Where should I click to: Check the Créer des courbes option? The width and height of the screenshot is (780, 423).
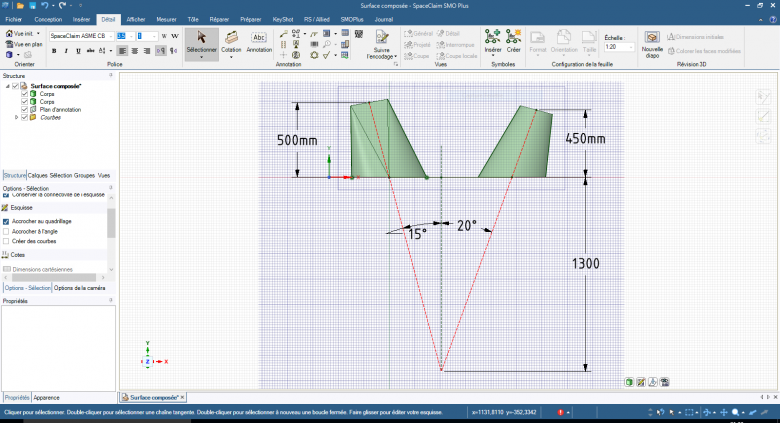pyautogui.click(x=7, y=241)
